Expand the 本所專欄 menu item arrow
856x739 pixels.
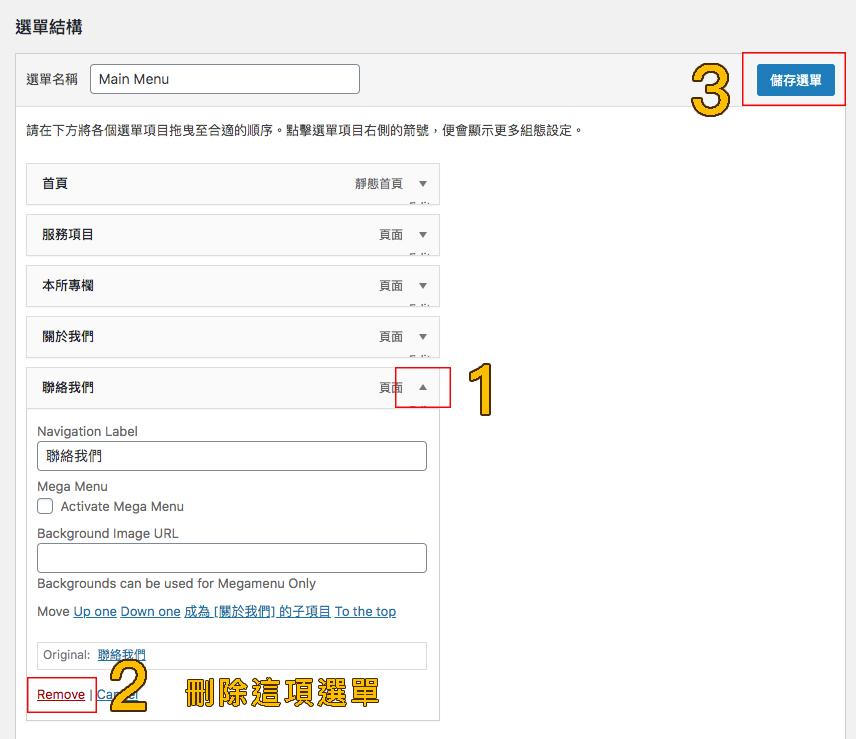(x=422, y=286)
